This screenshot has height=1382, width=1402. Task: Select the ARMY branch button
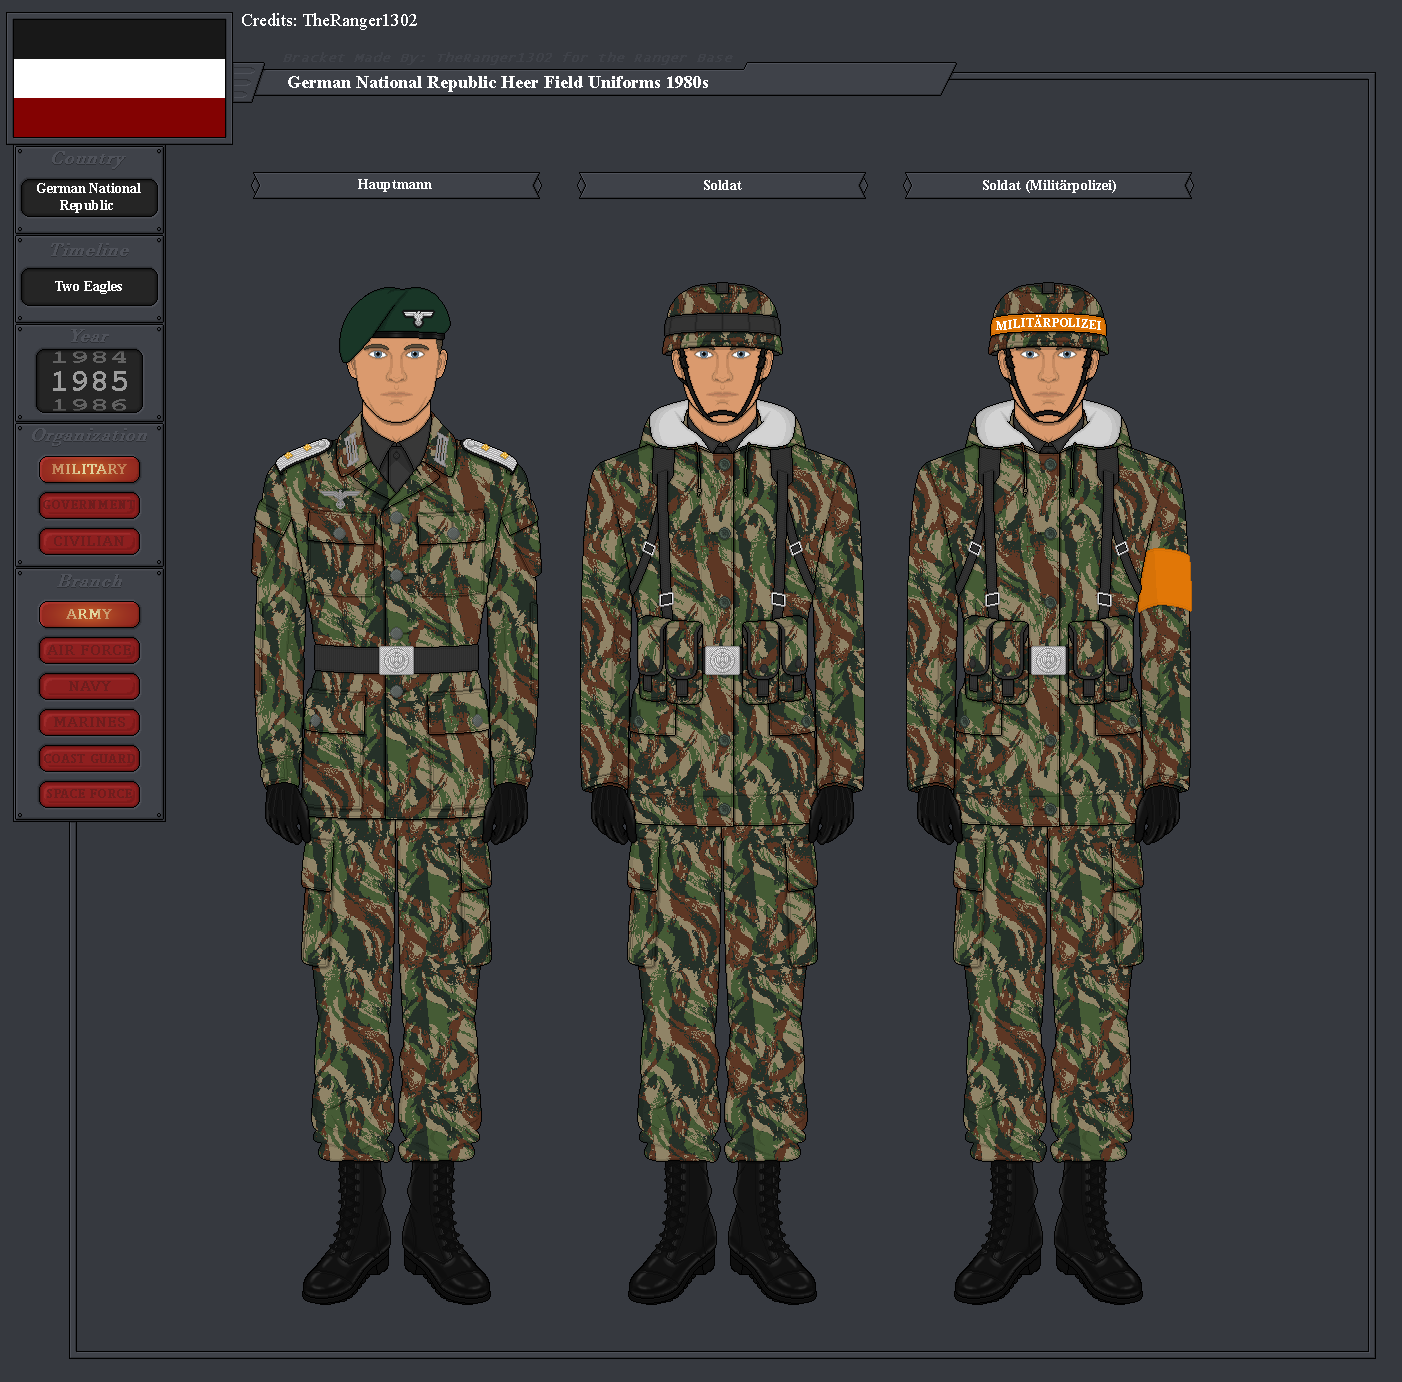(89, 614)
